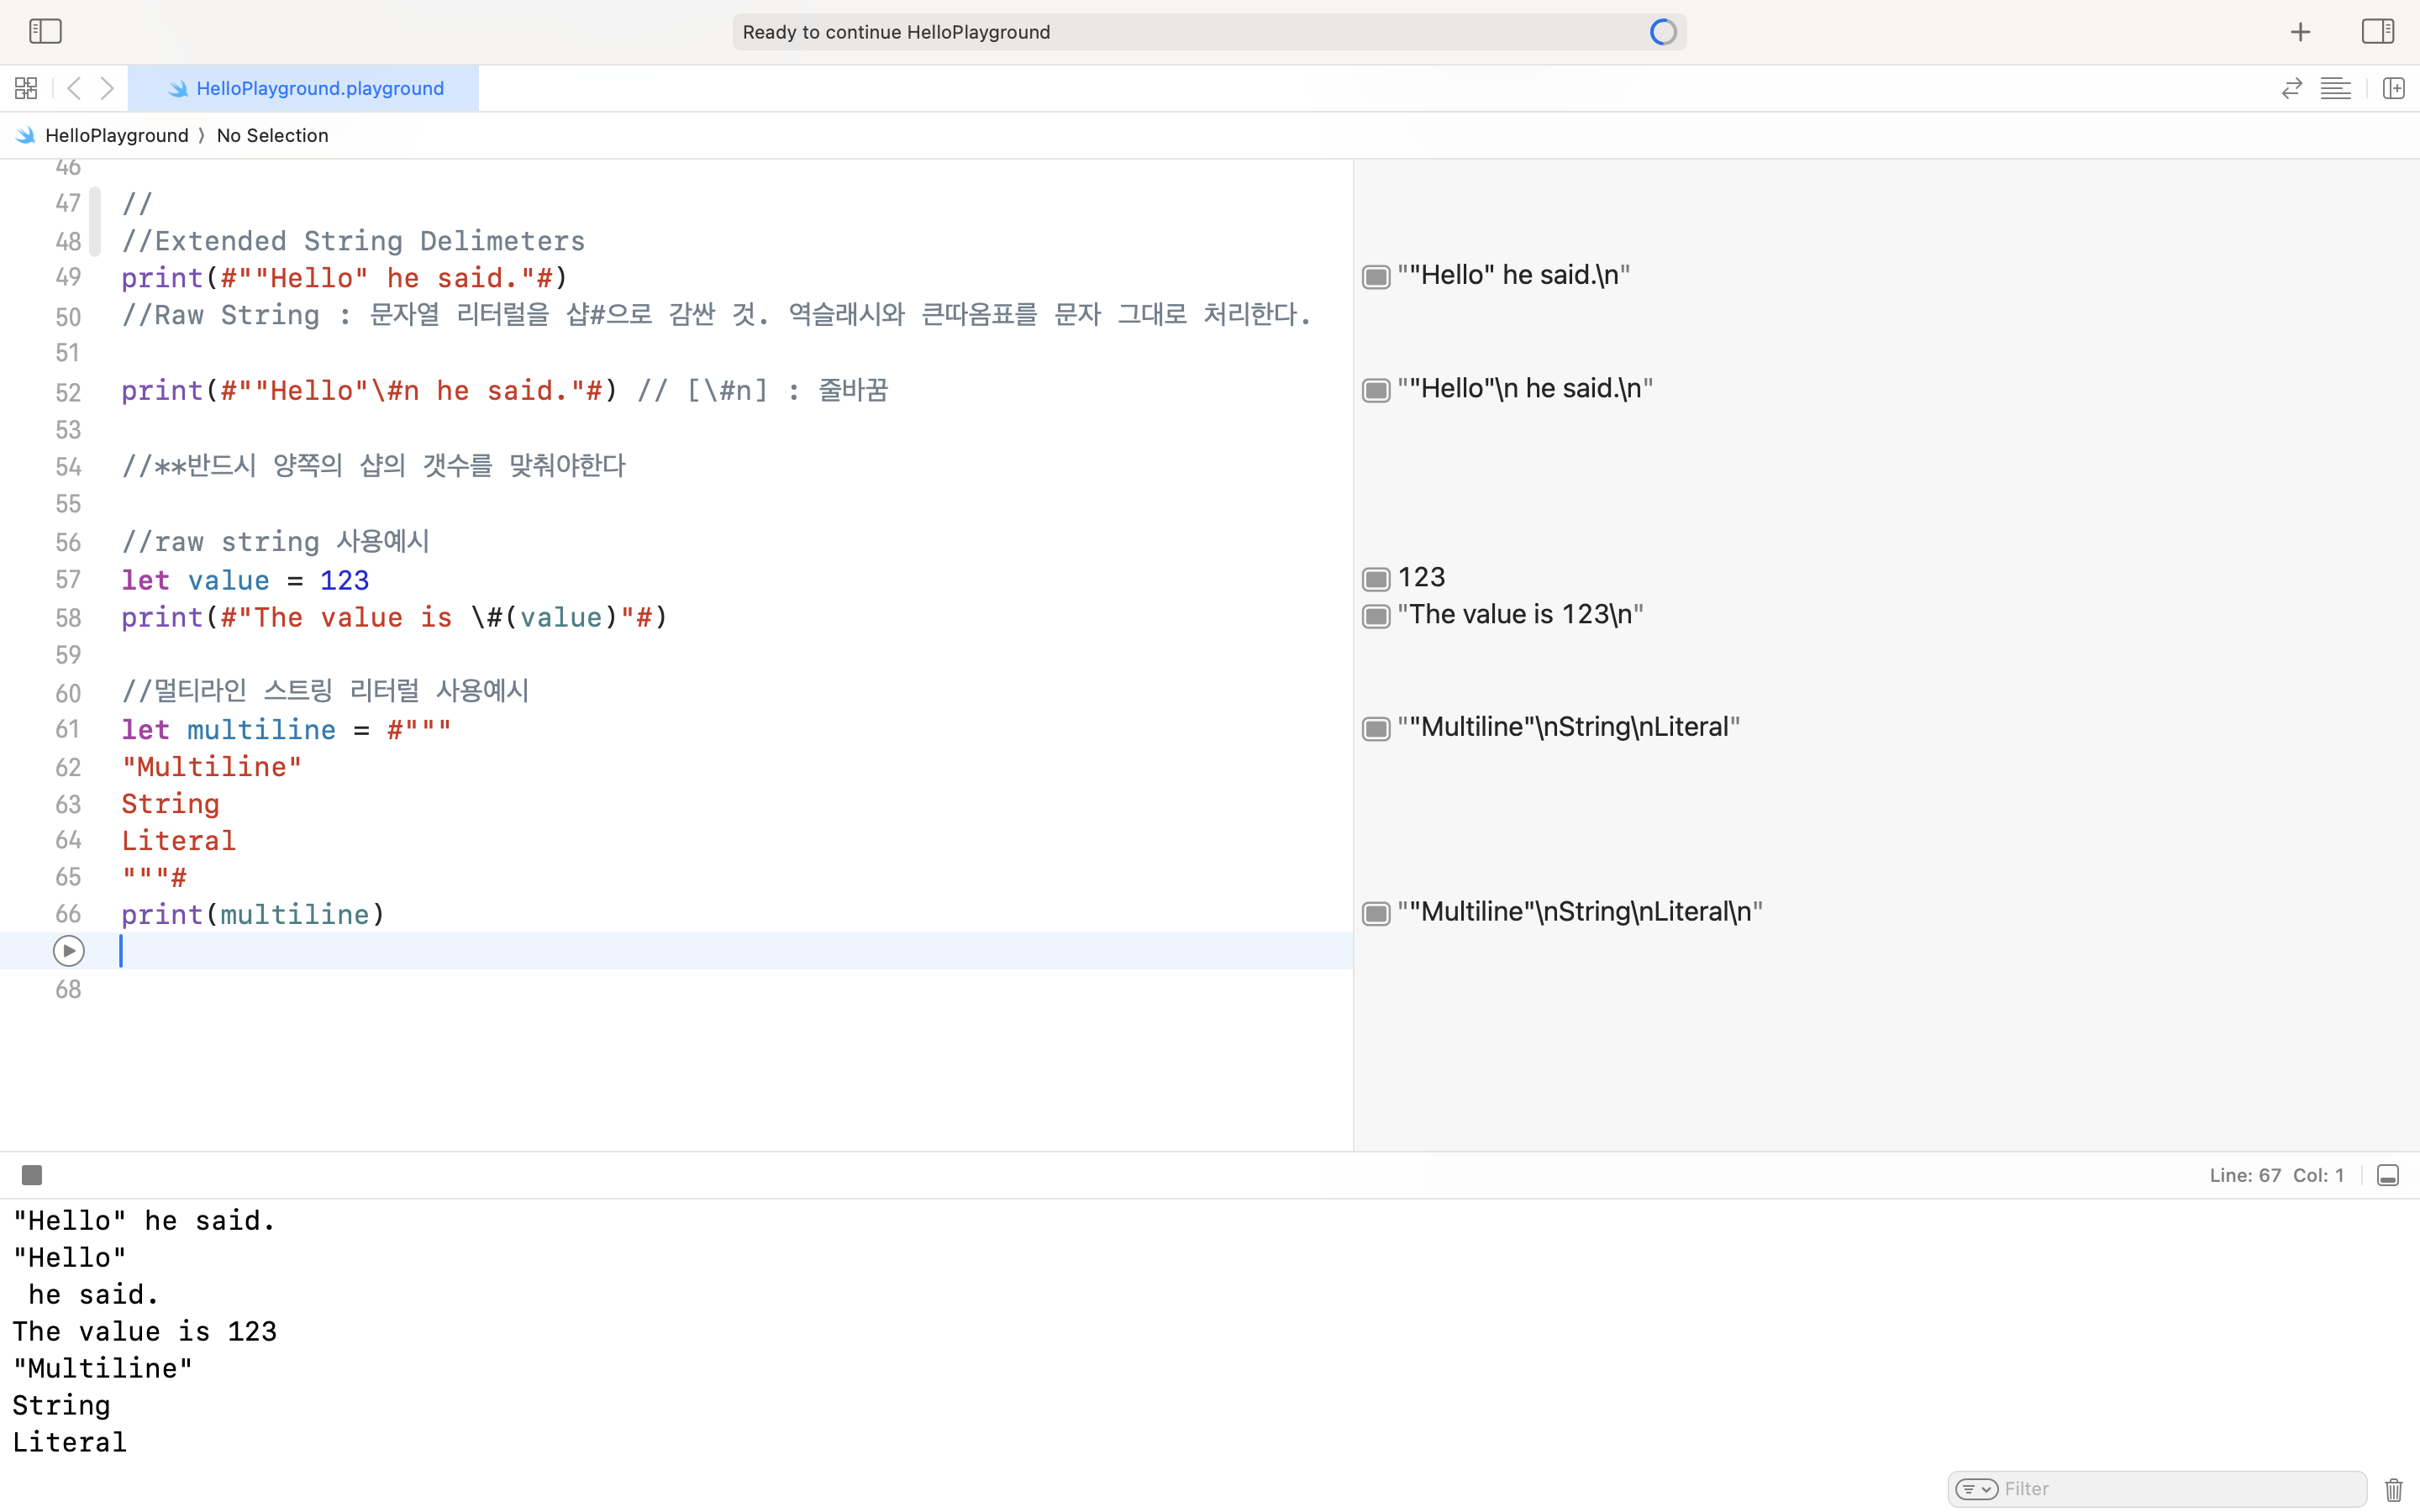Stop the playground execution

(x=32, y=1175)
